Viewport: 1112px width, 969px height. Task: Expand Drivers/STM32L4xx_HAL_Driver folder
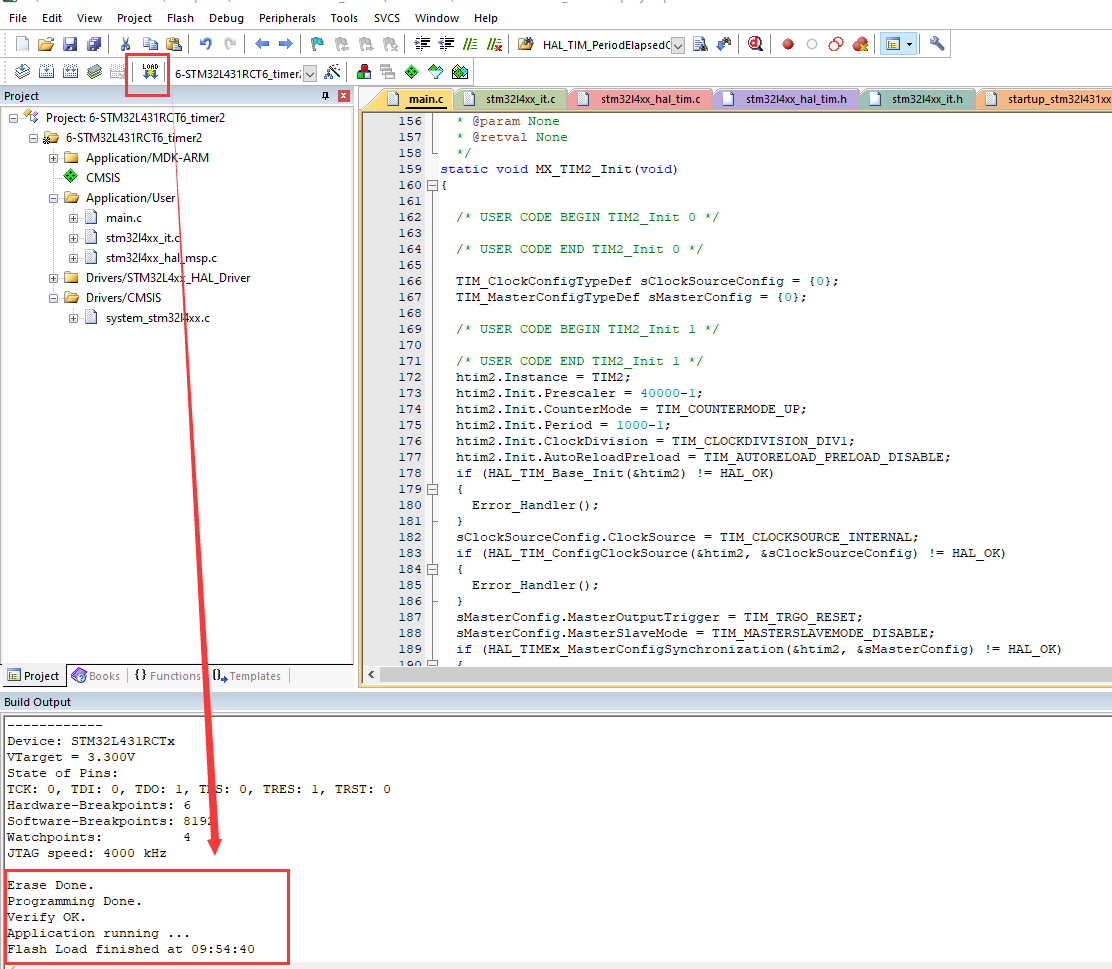tap(53, 277)
